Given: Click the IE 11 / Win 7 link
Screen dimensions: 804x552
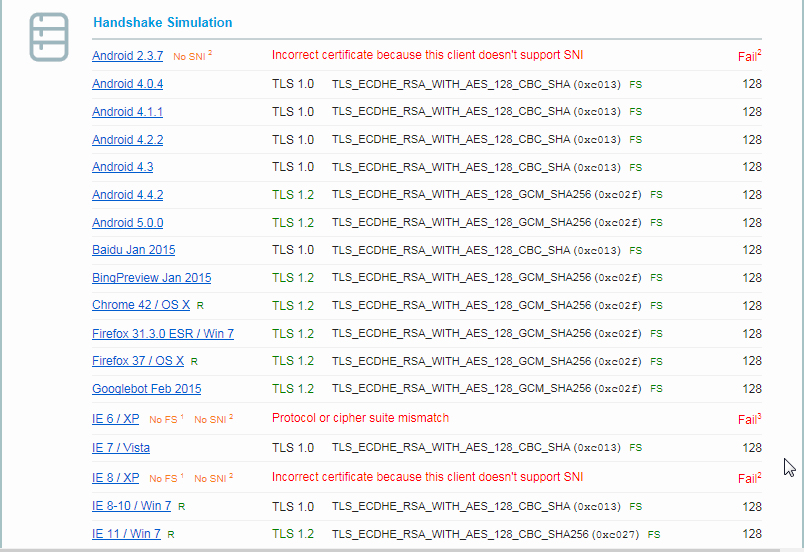Looking at the screenshot, I should point(126,534).
